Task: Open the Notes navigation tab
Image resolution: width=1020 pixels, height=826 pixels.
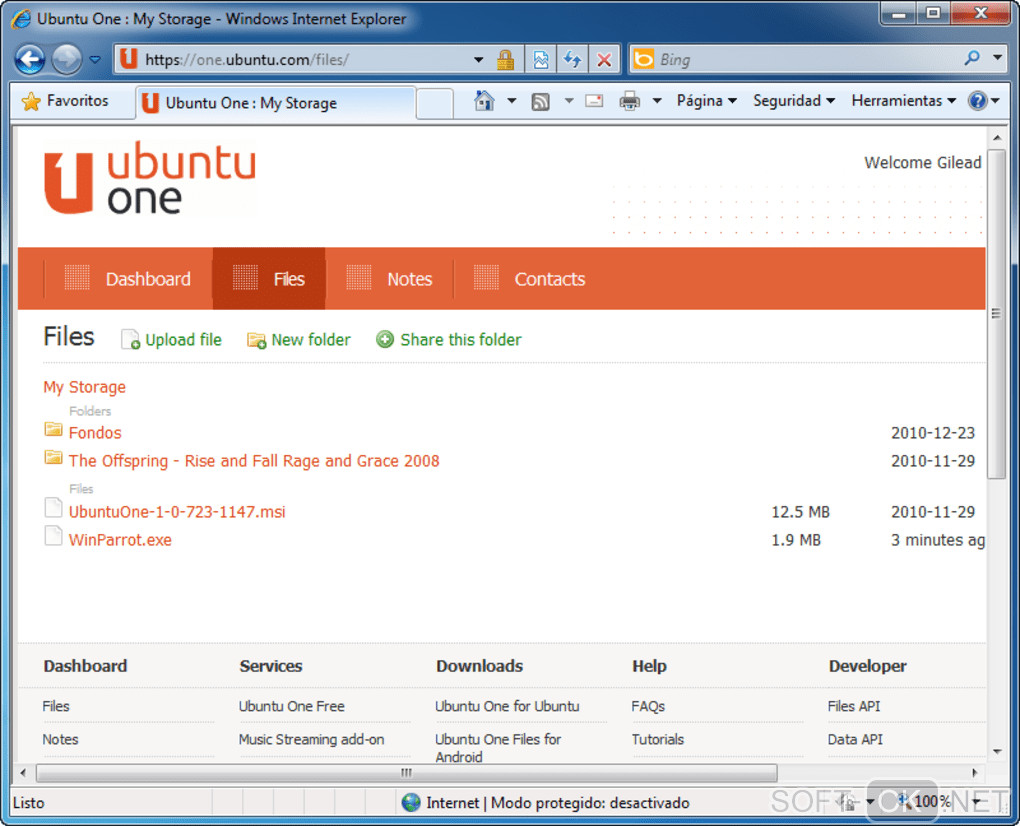Action: 389,279
